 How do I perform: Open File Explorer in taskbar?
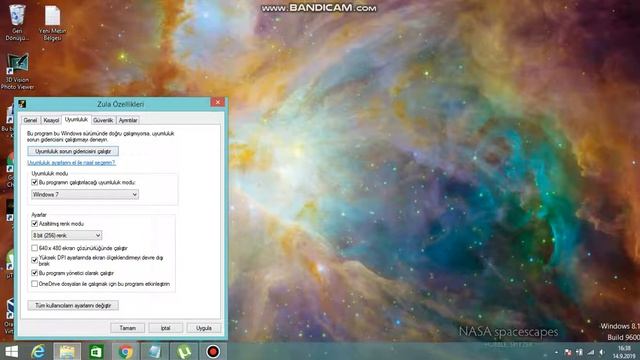tap(67, 351)
